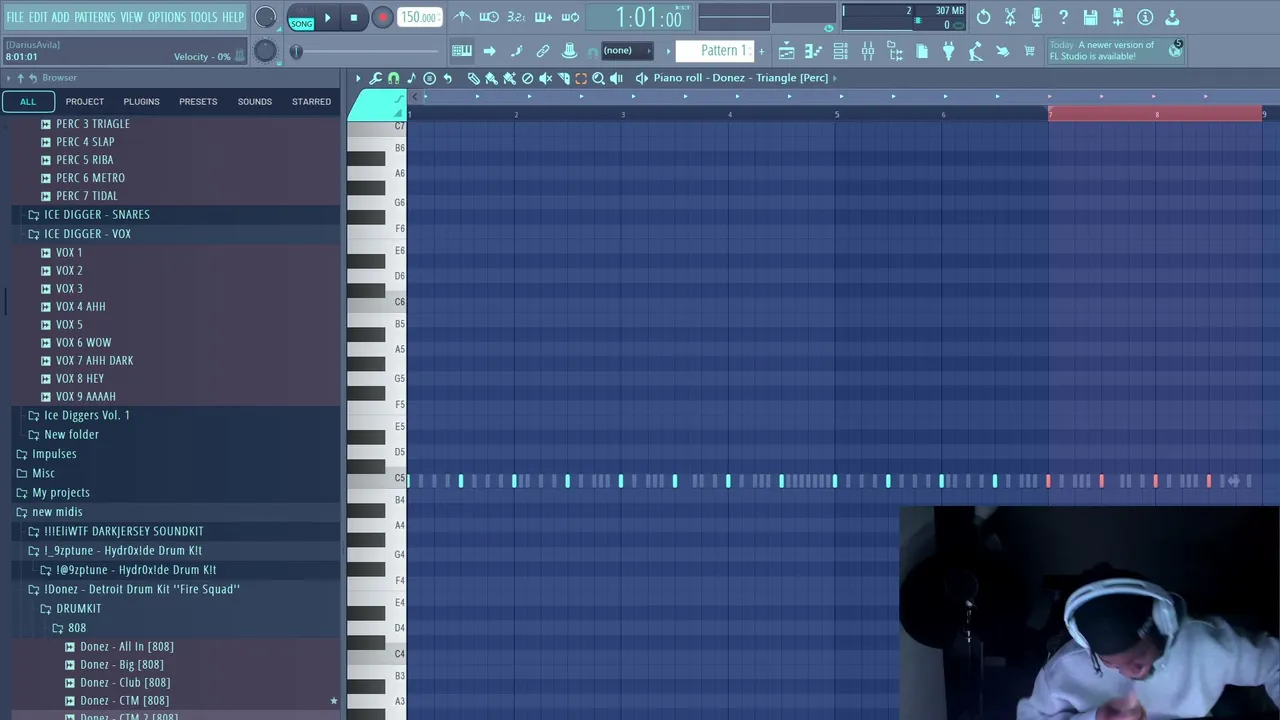Screen dimensions: 1280x720
Task: Switch to the PLUGINS browser tab
Action: tap(141, 102)
